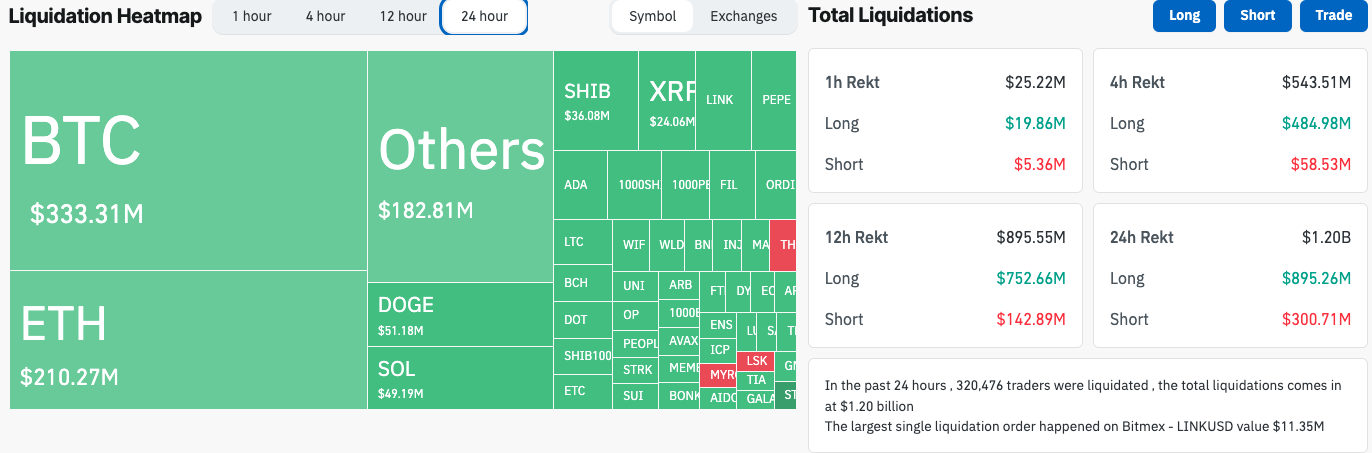Select the ETH $210.27M heatmap tile

point(188,340)
